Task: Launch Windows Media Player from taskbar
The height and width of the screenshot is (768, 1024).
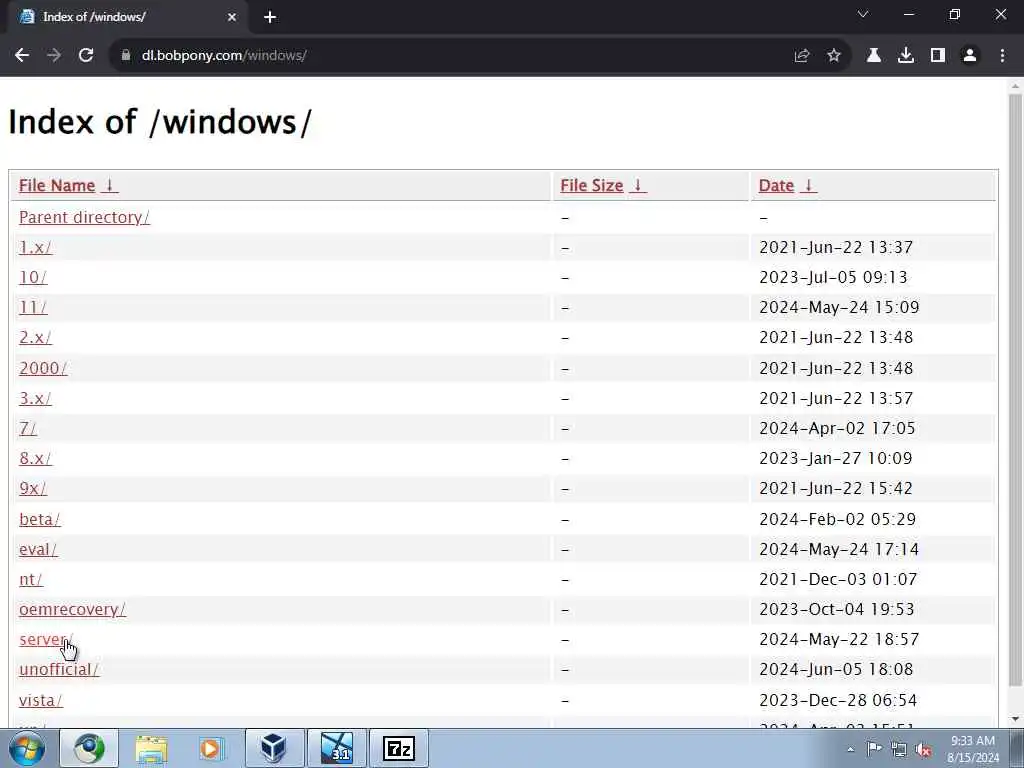Action: pos(211,748)
